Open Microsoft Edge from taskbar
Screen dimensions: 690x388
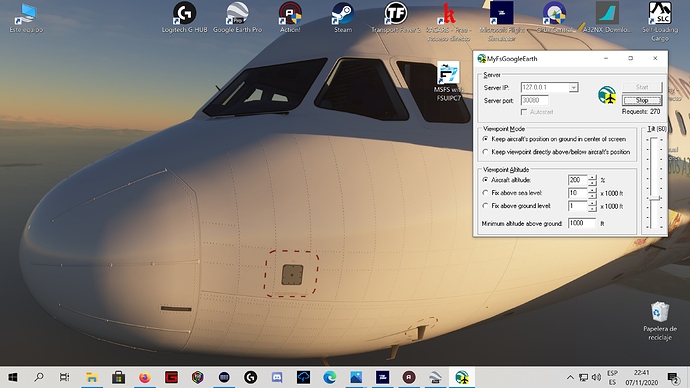(x=330, y=377)
